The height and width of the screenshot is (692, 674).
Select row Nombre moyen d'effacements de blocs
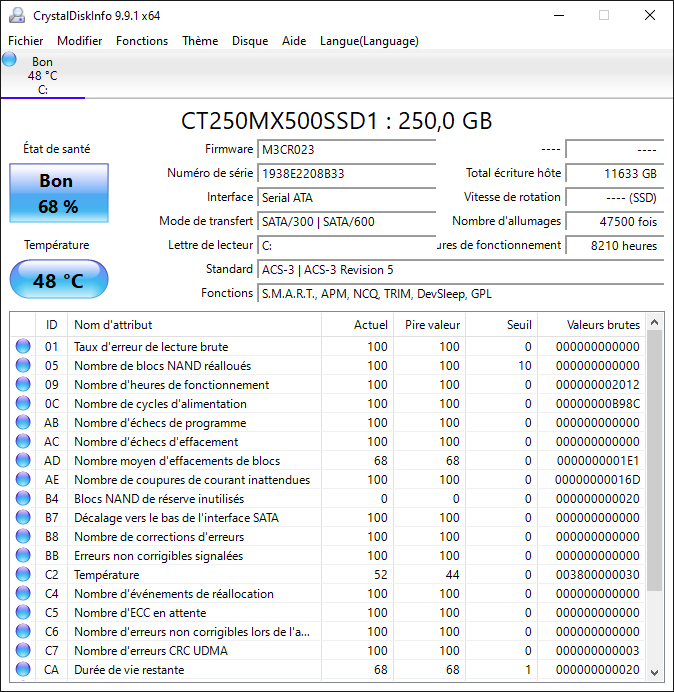(328, 460)
